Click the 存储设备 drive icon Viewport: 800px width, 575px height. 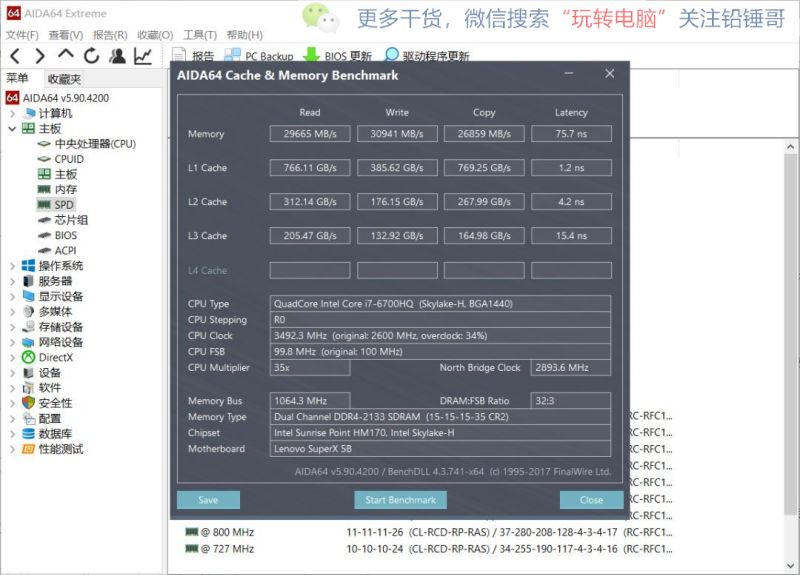tap(29, 327)
